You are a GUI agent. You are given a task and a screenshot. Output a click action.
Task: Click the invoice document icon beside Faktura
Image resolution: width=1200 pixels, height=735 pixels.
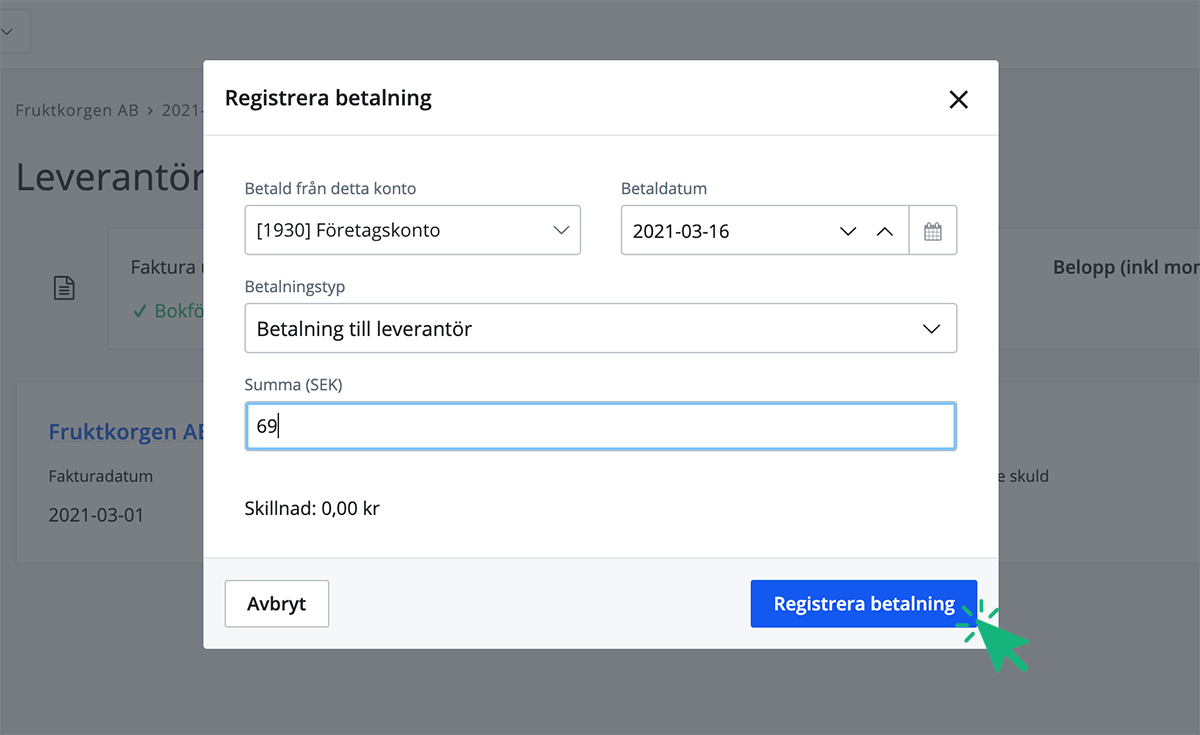click(64, 288)
